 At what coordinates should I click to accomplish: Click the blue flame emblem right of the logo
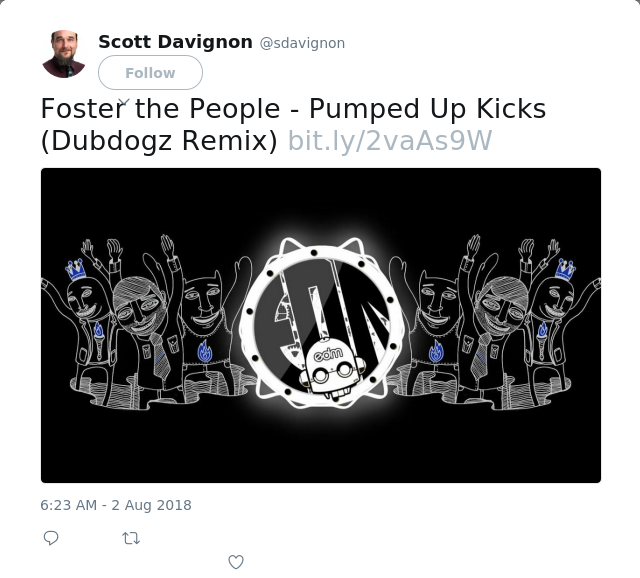pyautogui.click(x=436, y=352)
